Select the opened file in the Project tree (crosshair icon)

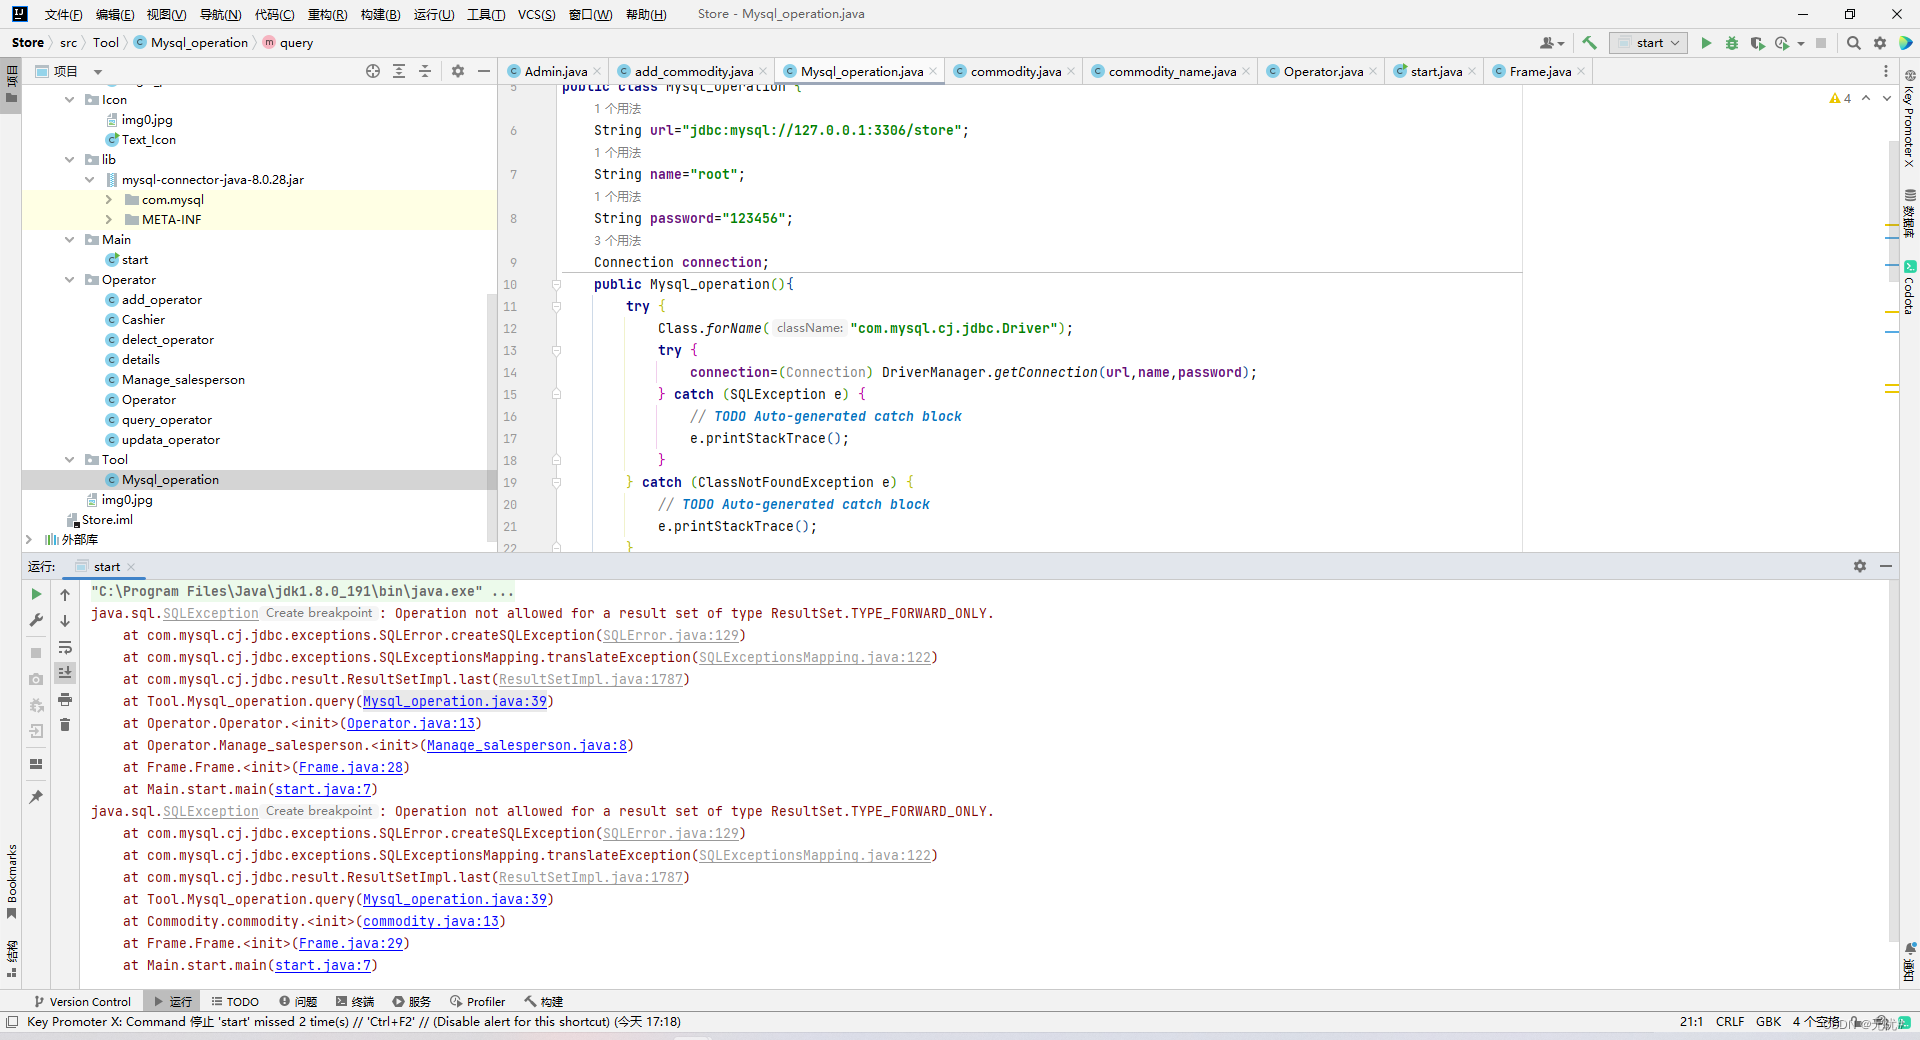[373, 71]
